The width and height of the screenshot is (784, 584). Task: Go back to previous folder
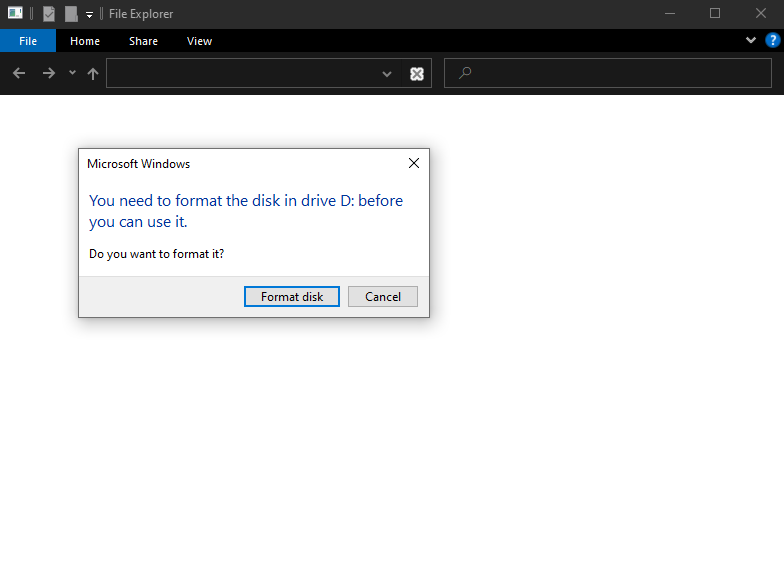19,74
